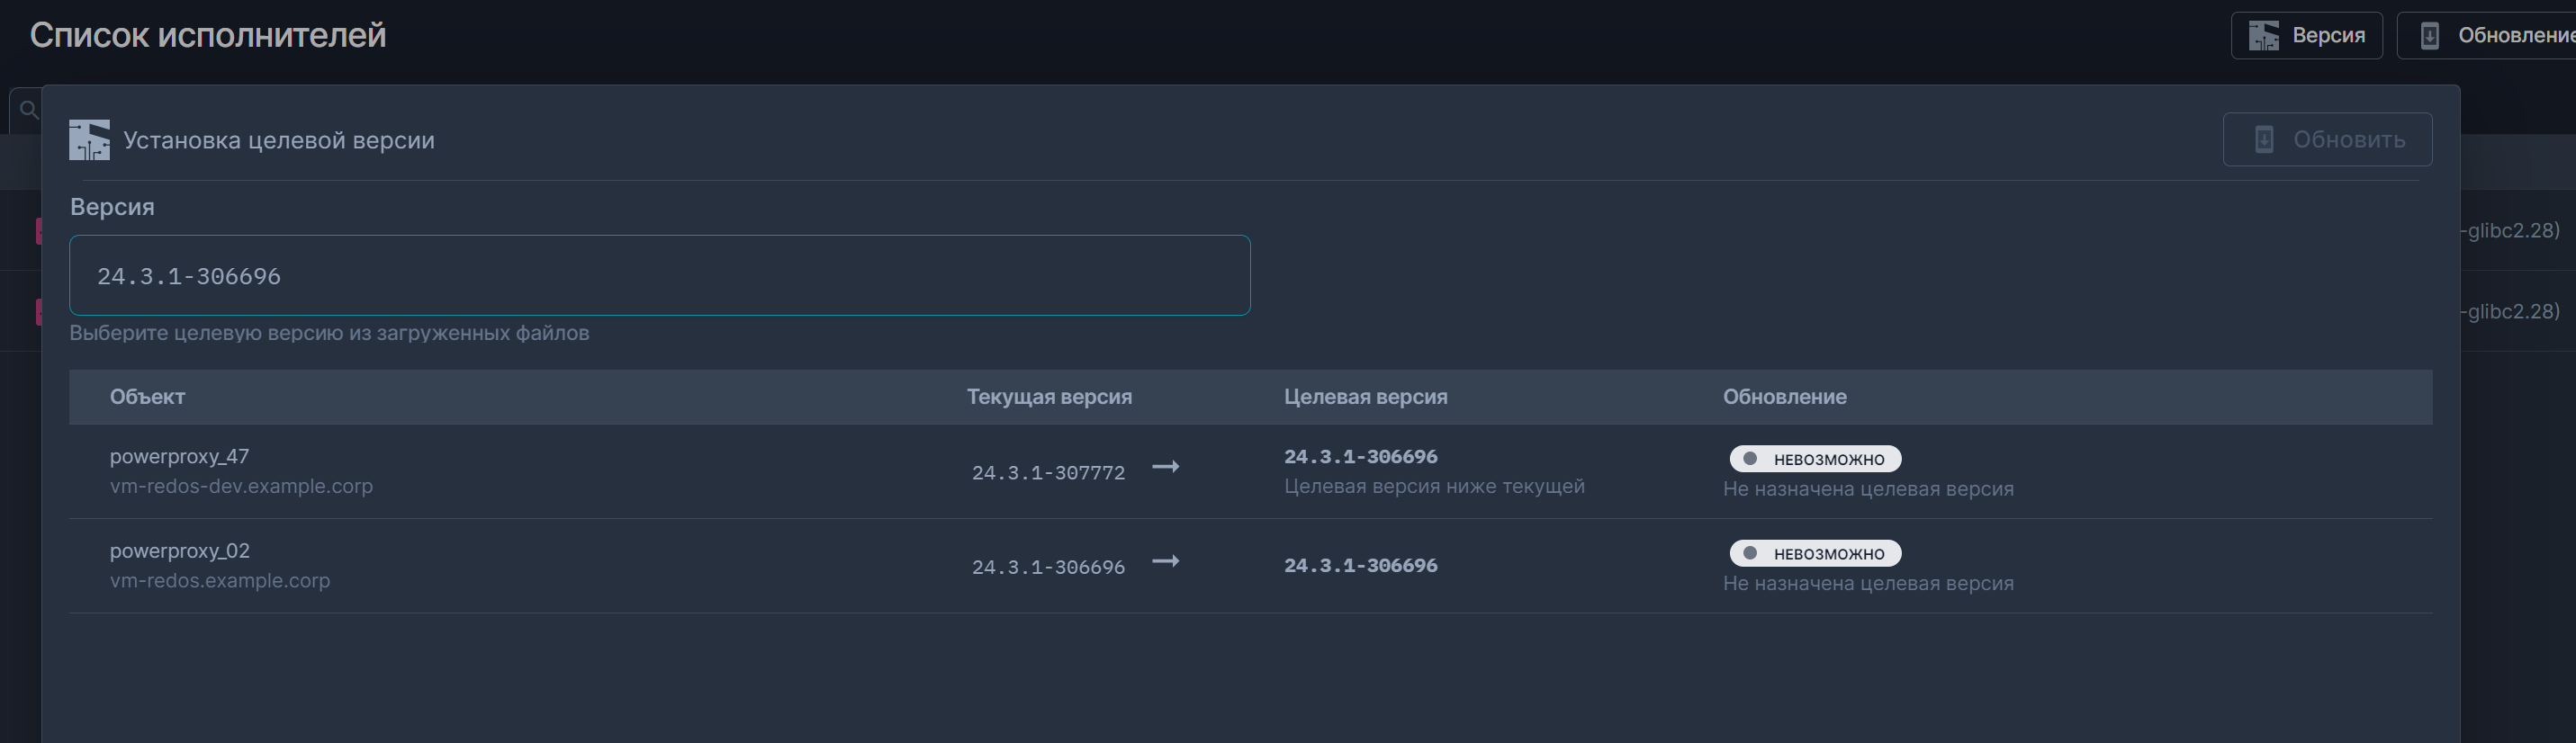The width and height of the screenshot is (2576, 743).
Task: Click the Список исполнителей page title
Action: pos(208,35)
